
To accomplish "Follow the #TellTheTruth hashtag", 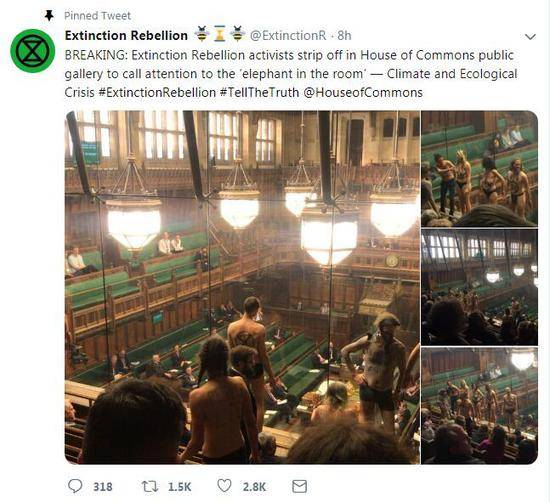I will [x=259, y=93].
